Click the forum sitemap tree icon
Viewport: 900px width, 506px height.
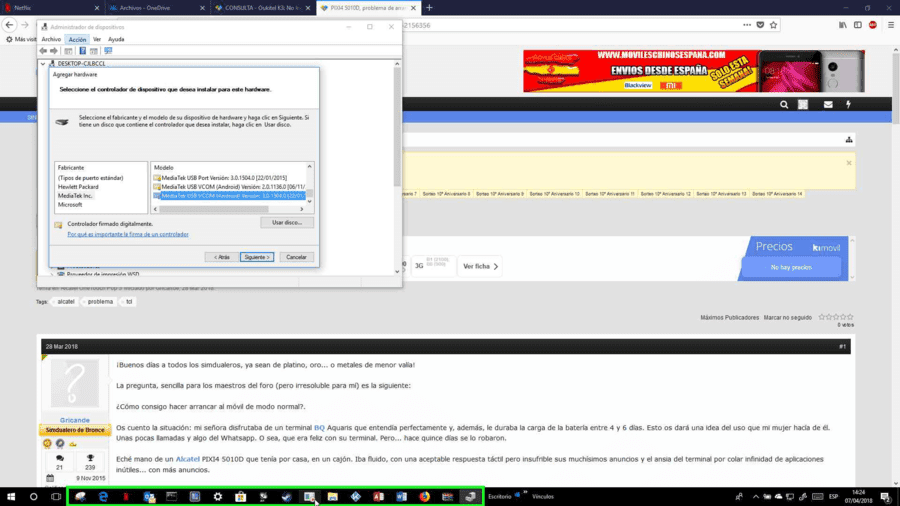tap(848, 140)
